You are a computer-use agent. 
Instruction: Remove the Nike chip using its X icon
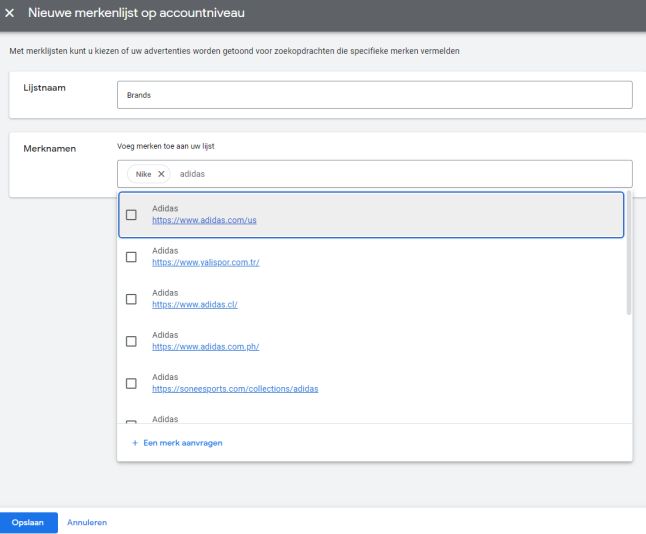[x=162, y=174]
